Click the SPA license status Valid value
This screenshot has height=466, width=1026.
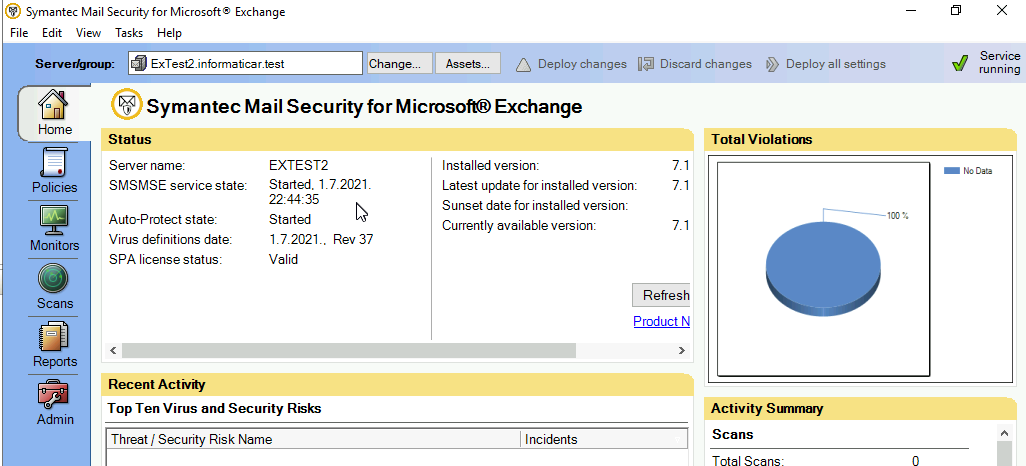(x=283, y=260)
